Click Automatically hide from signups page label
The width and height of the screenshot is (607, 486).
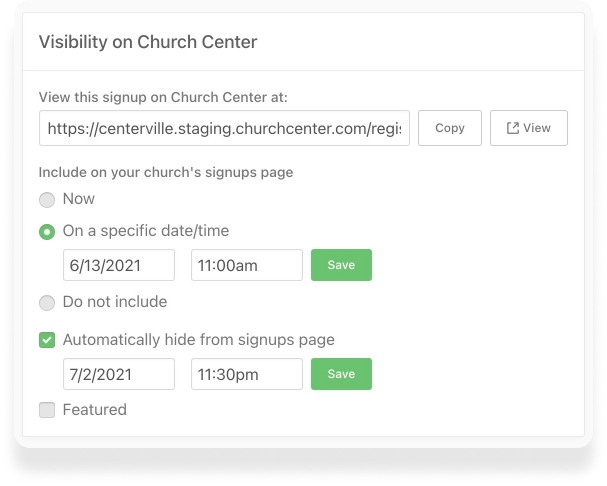[x=198, y=340]
